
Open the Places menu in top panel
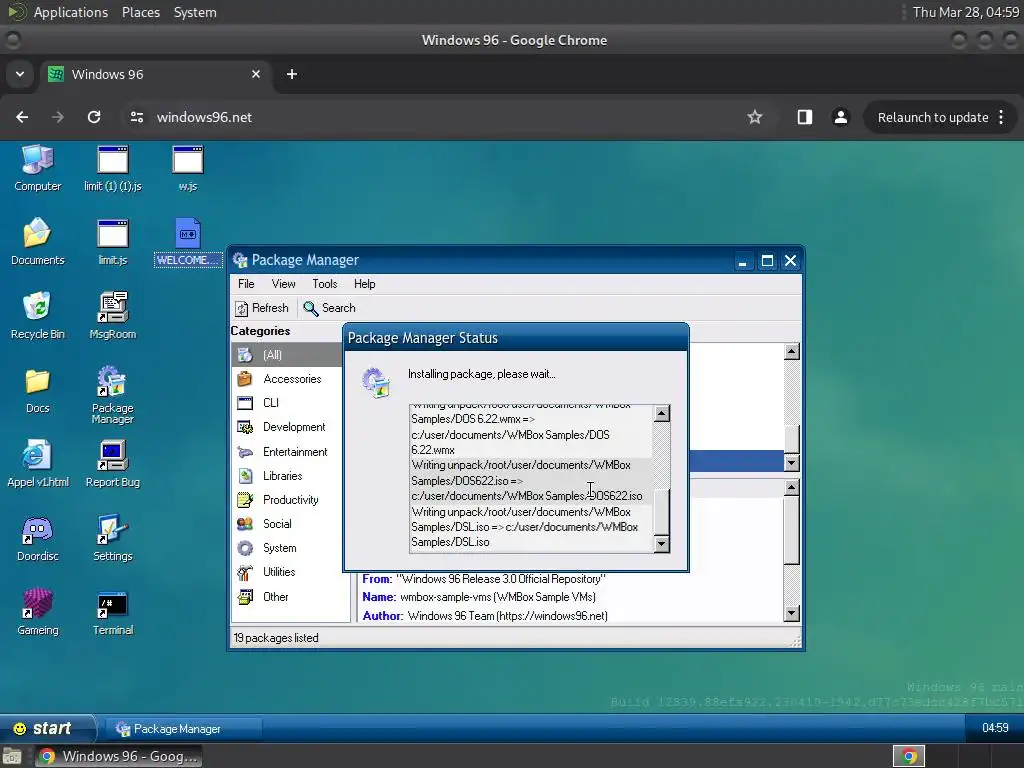pos(140,12)
